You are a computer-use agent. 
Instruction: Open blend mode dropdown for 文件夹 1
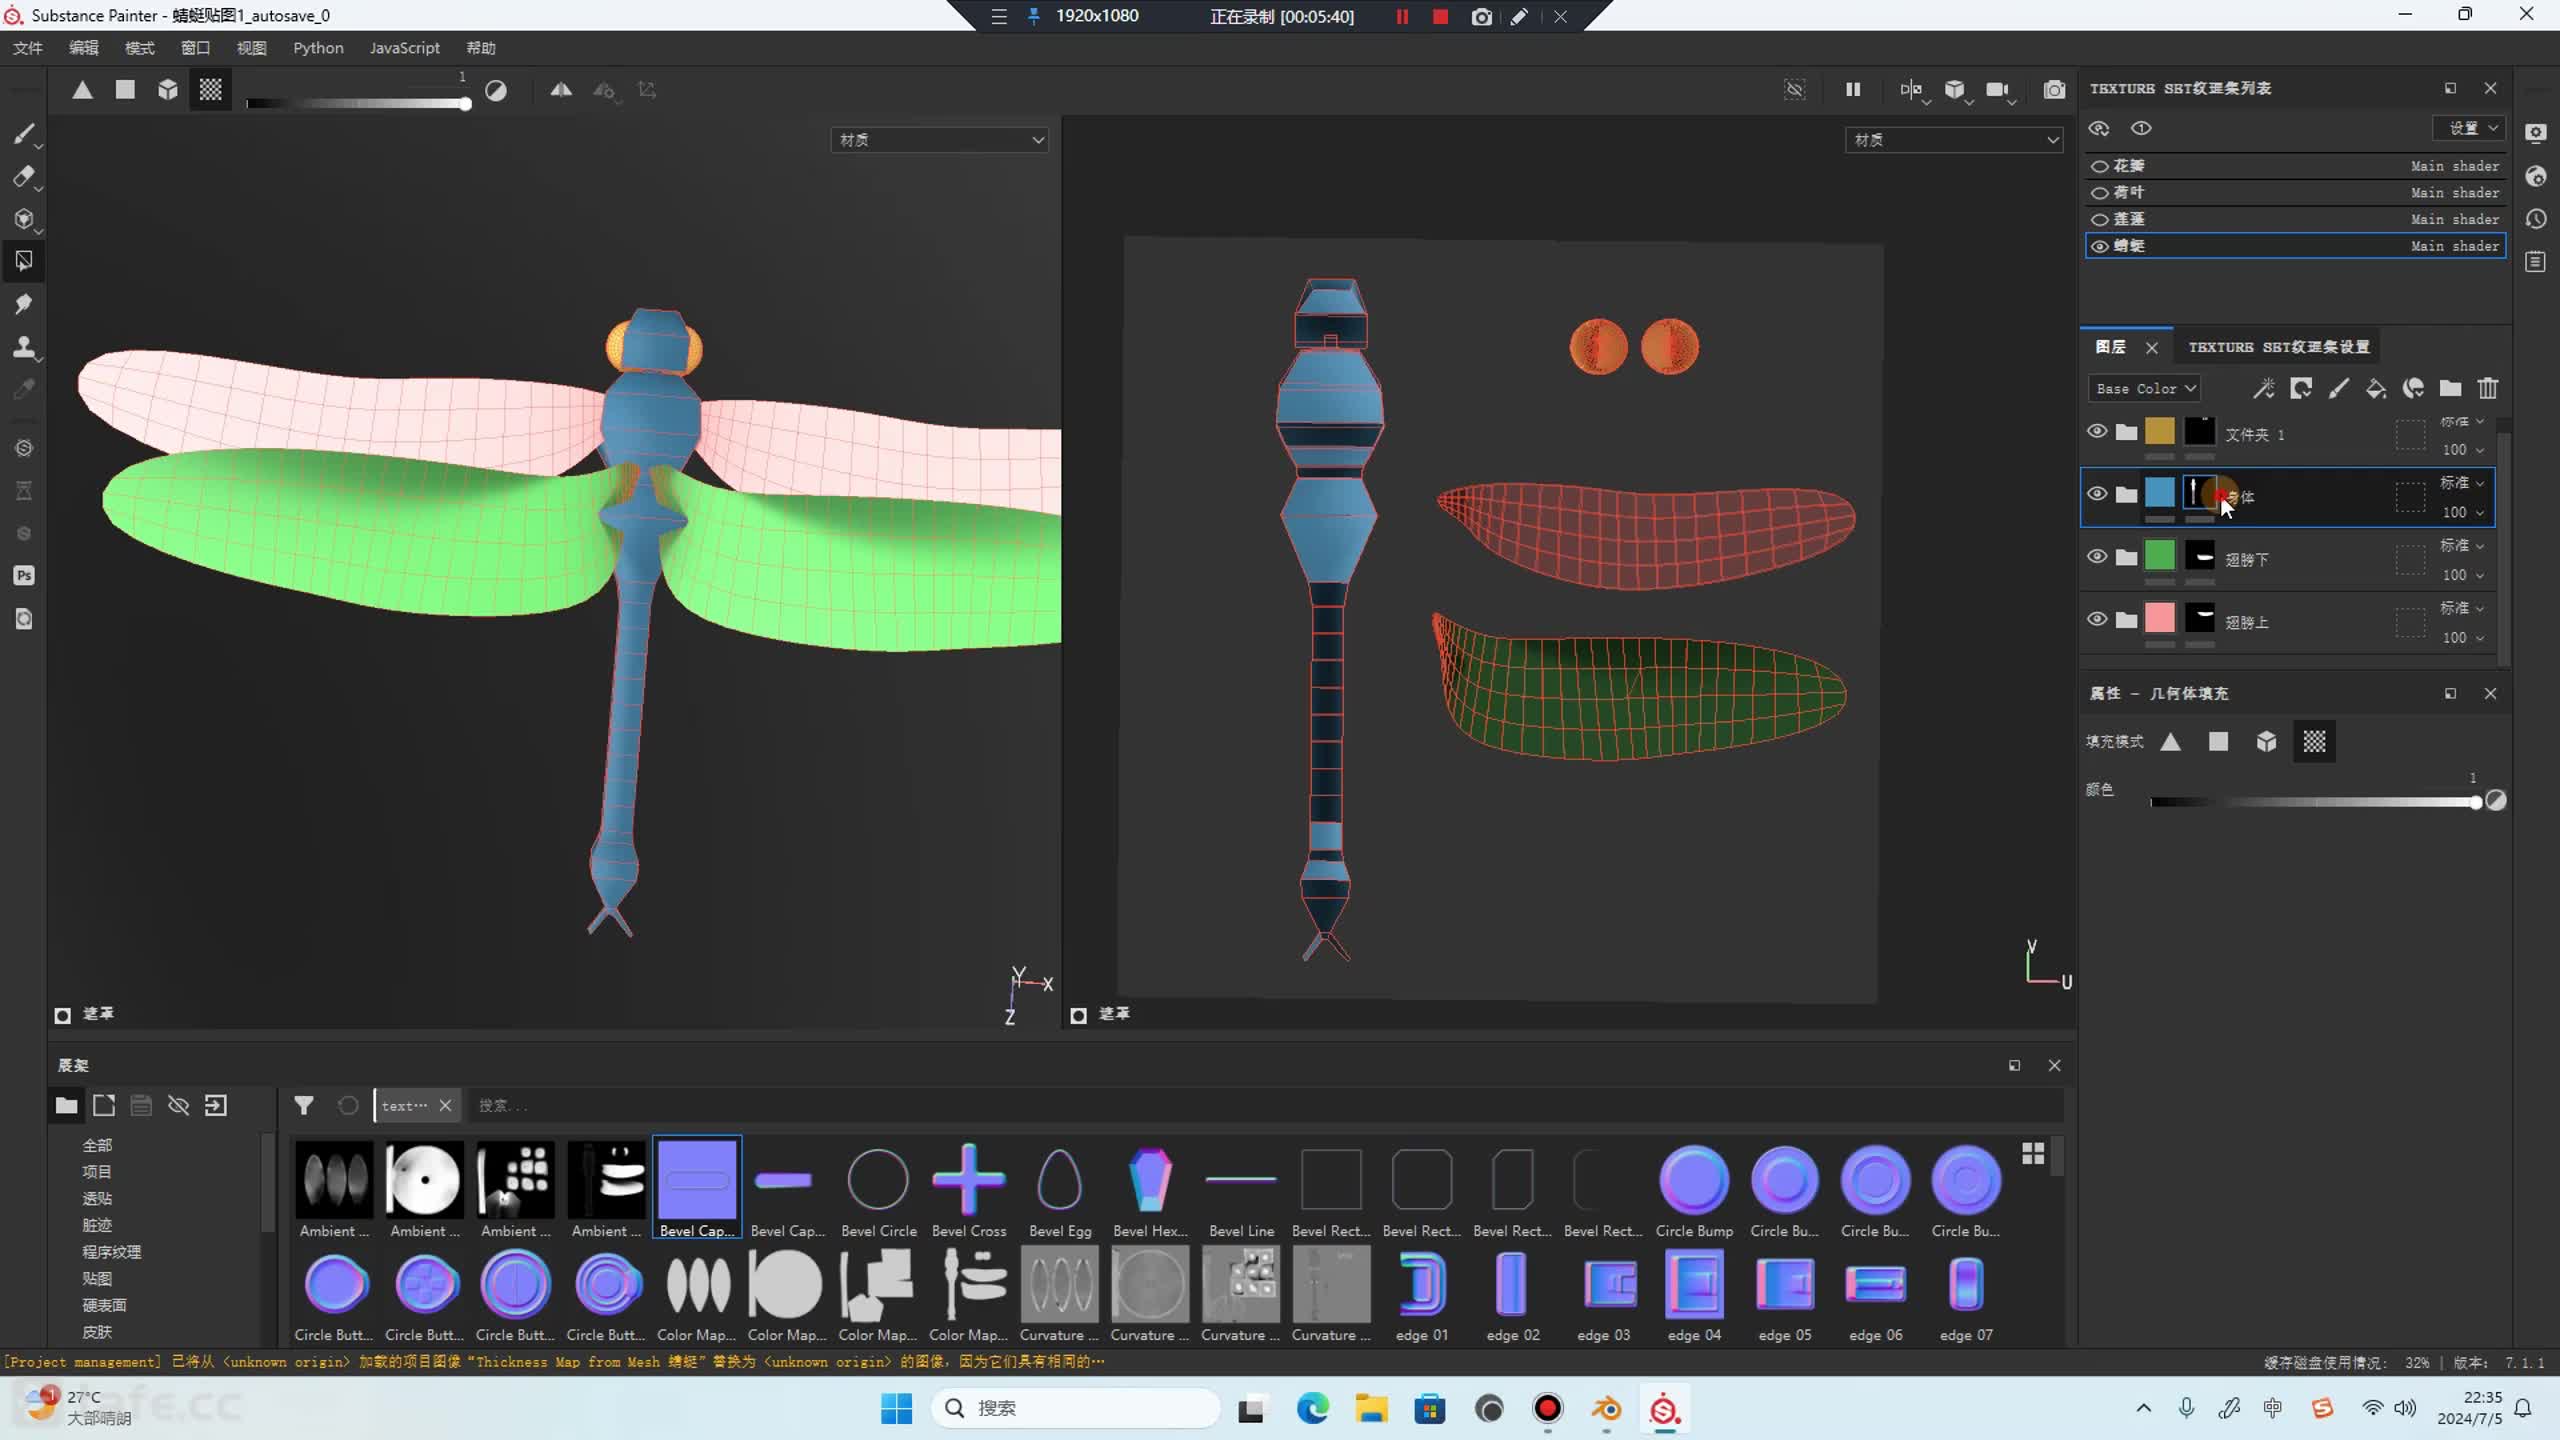[2461, 421]
